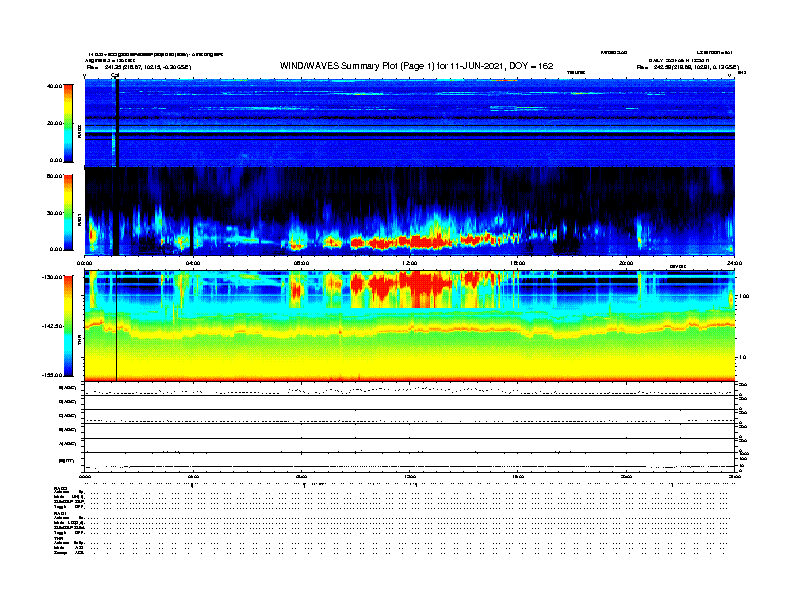Click the TNR vertical axis label
792x612 pixels.
tap(79, 341)
